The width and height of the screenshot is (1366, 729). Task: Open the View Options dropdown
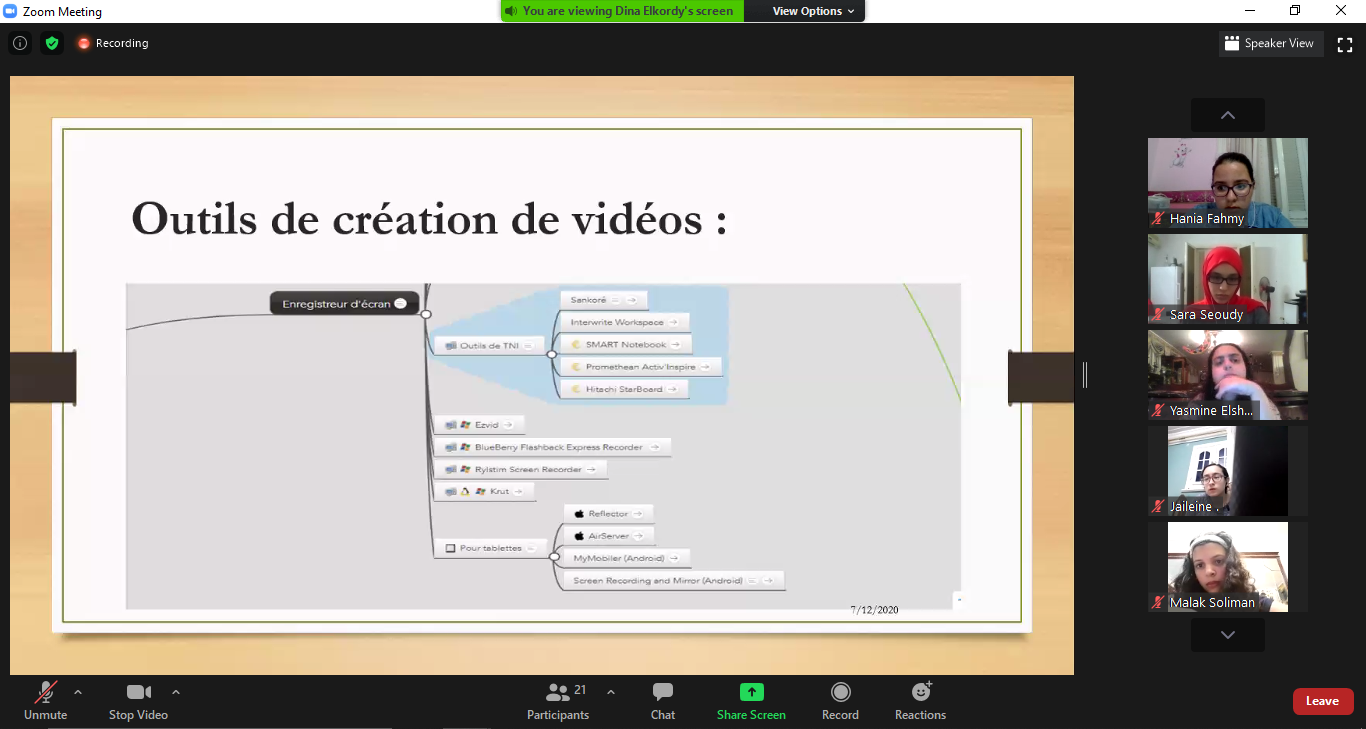point(813,11)
